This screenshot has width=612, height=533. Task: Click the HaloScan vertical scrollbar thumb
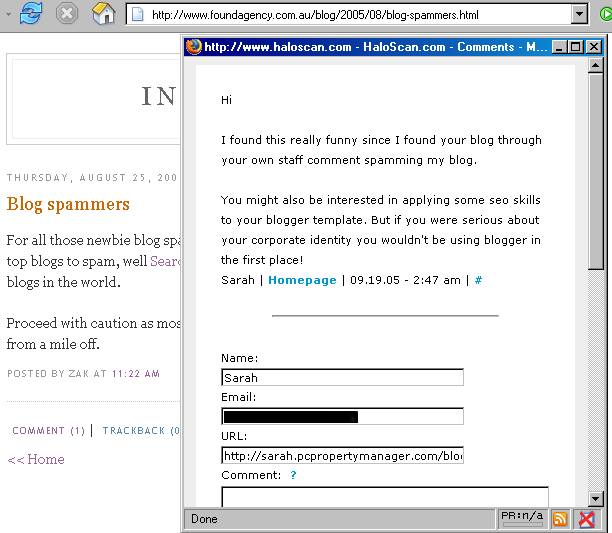pyautogui.click(x=596, y=171)
